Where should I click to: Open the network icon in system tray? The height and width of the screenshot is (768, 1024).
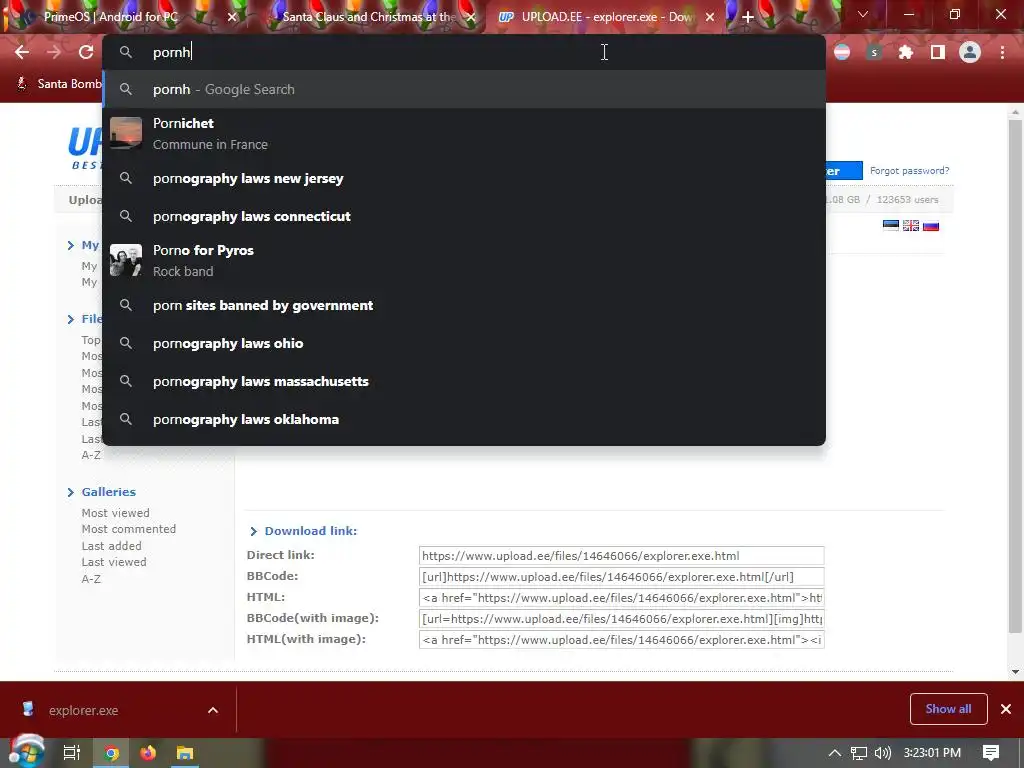tap(859, 753)
